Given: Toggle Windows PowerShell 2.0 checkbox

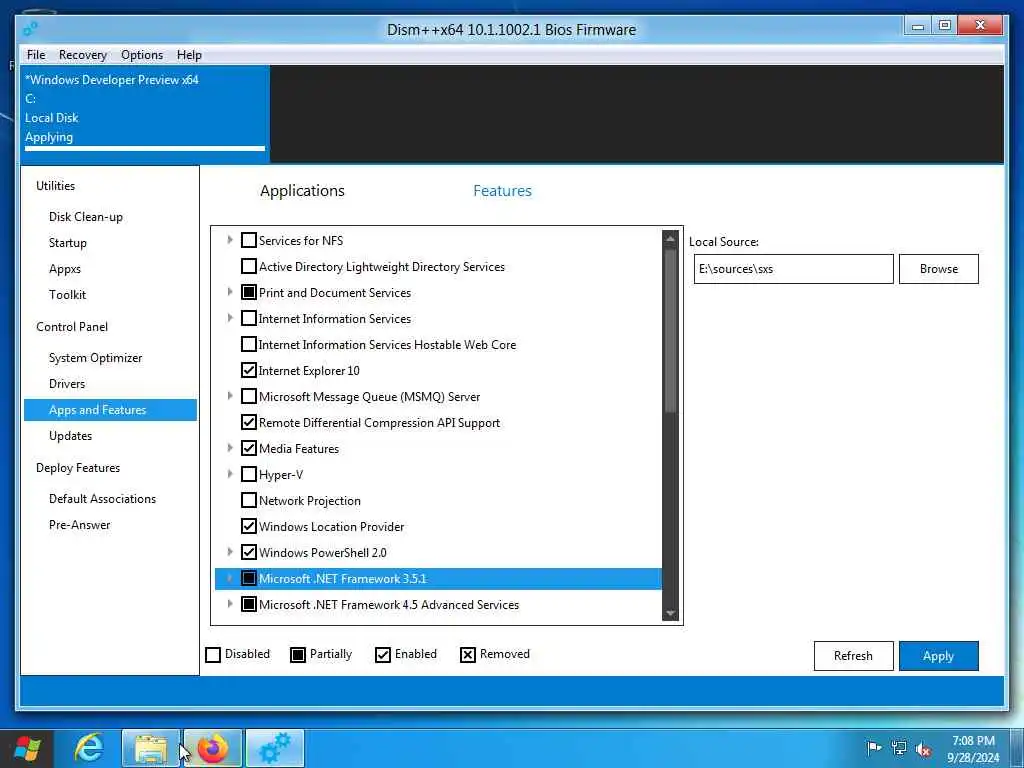Looking at the screenshot, I should tap(248, 552).
